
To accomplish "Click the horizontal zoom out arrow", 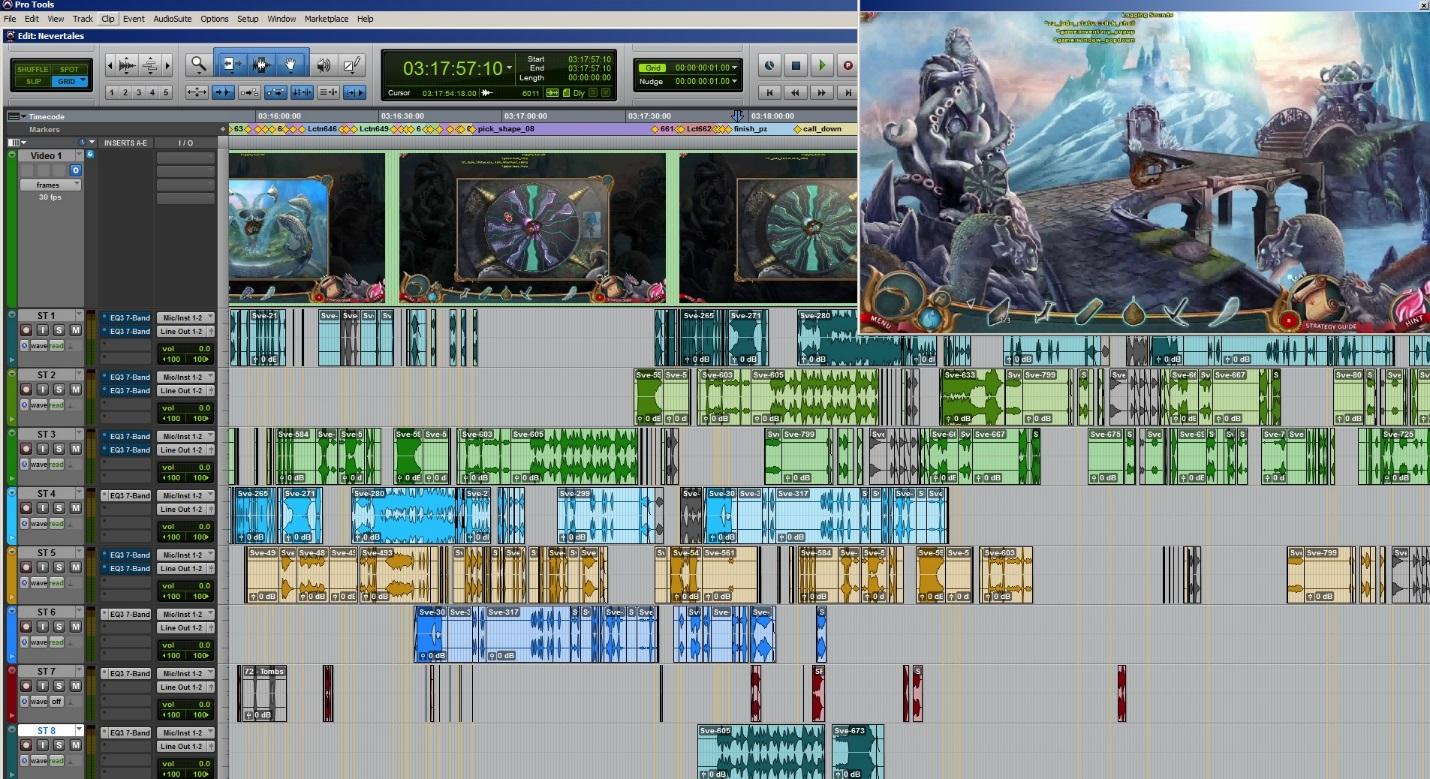I will tap(110, 65).
